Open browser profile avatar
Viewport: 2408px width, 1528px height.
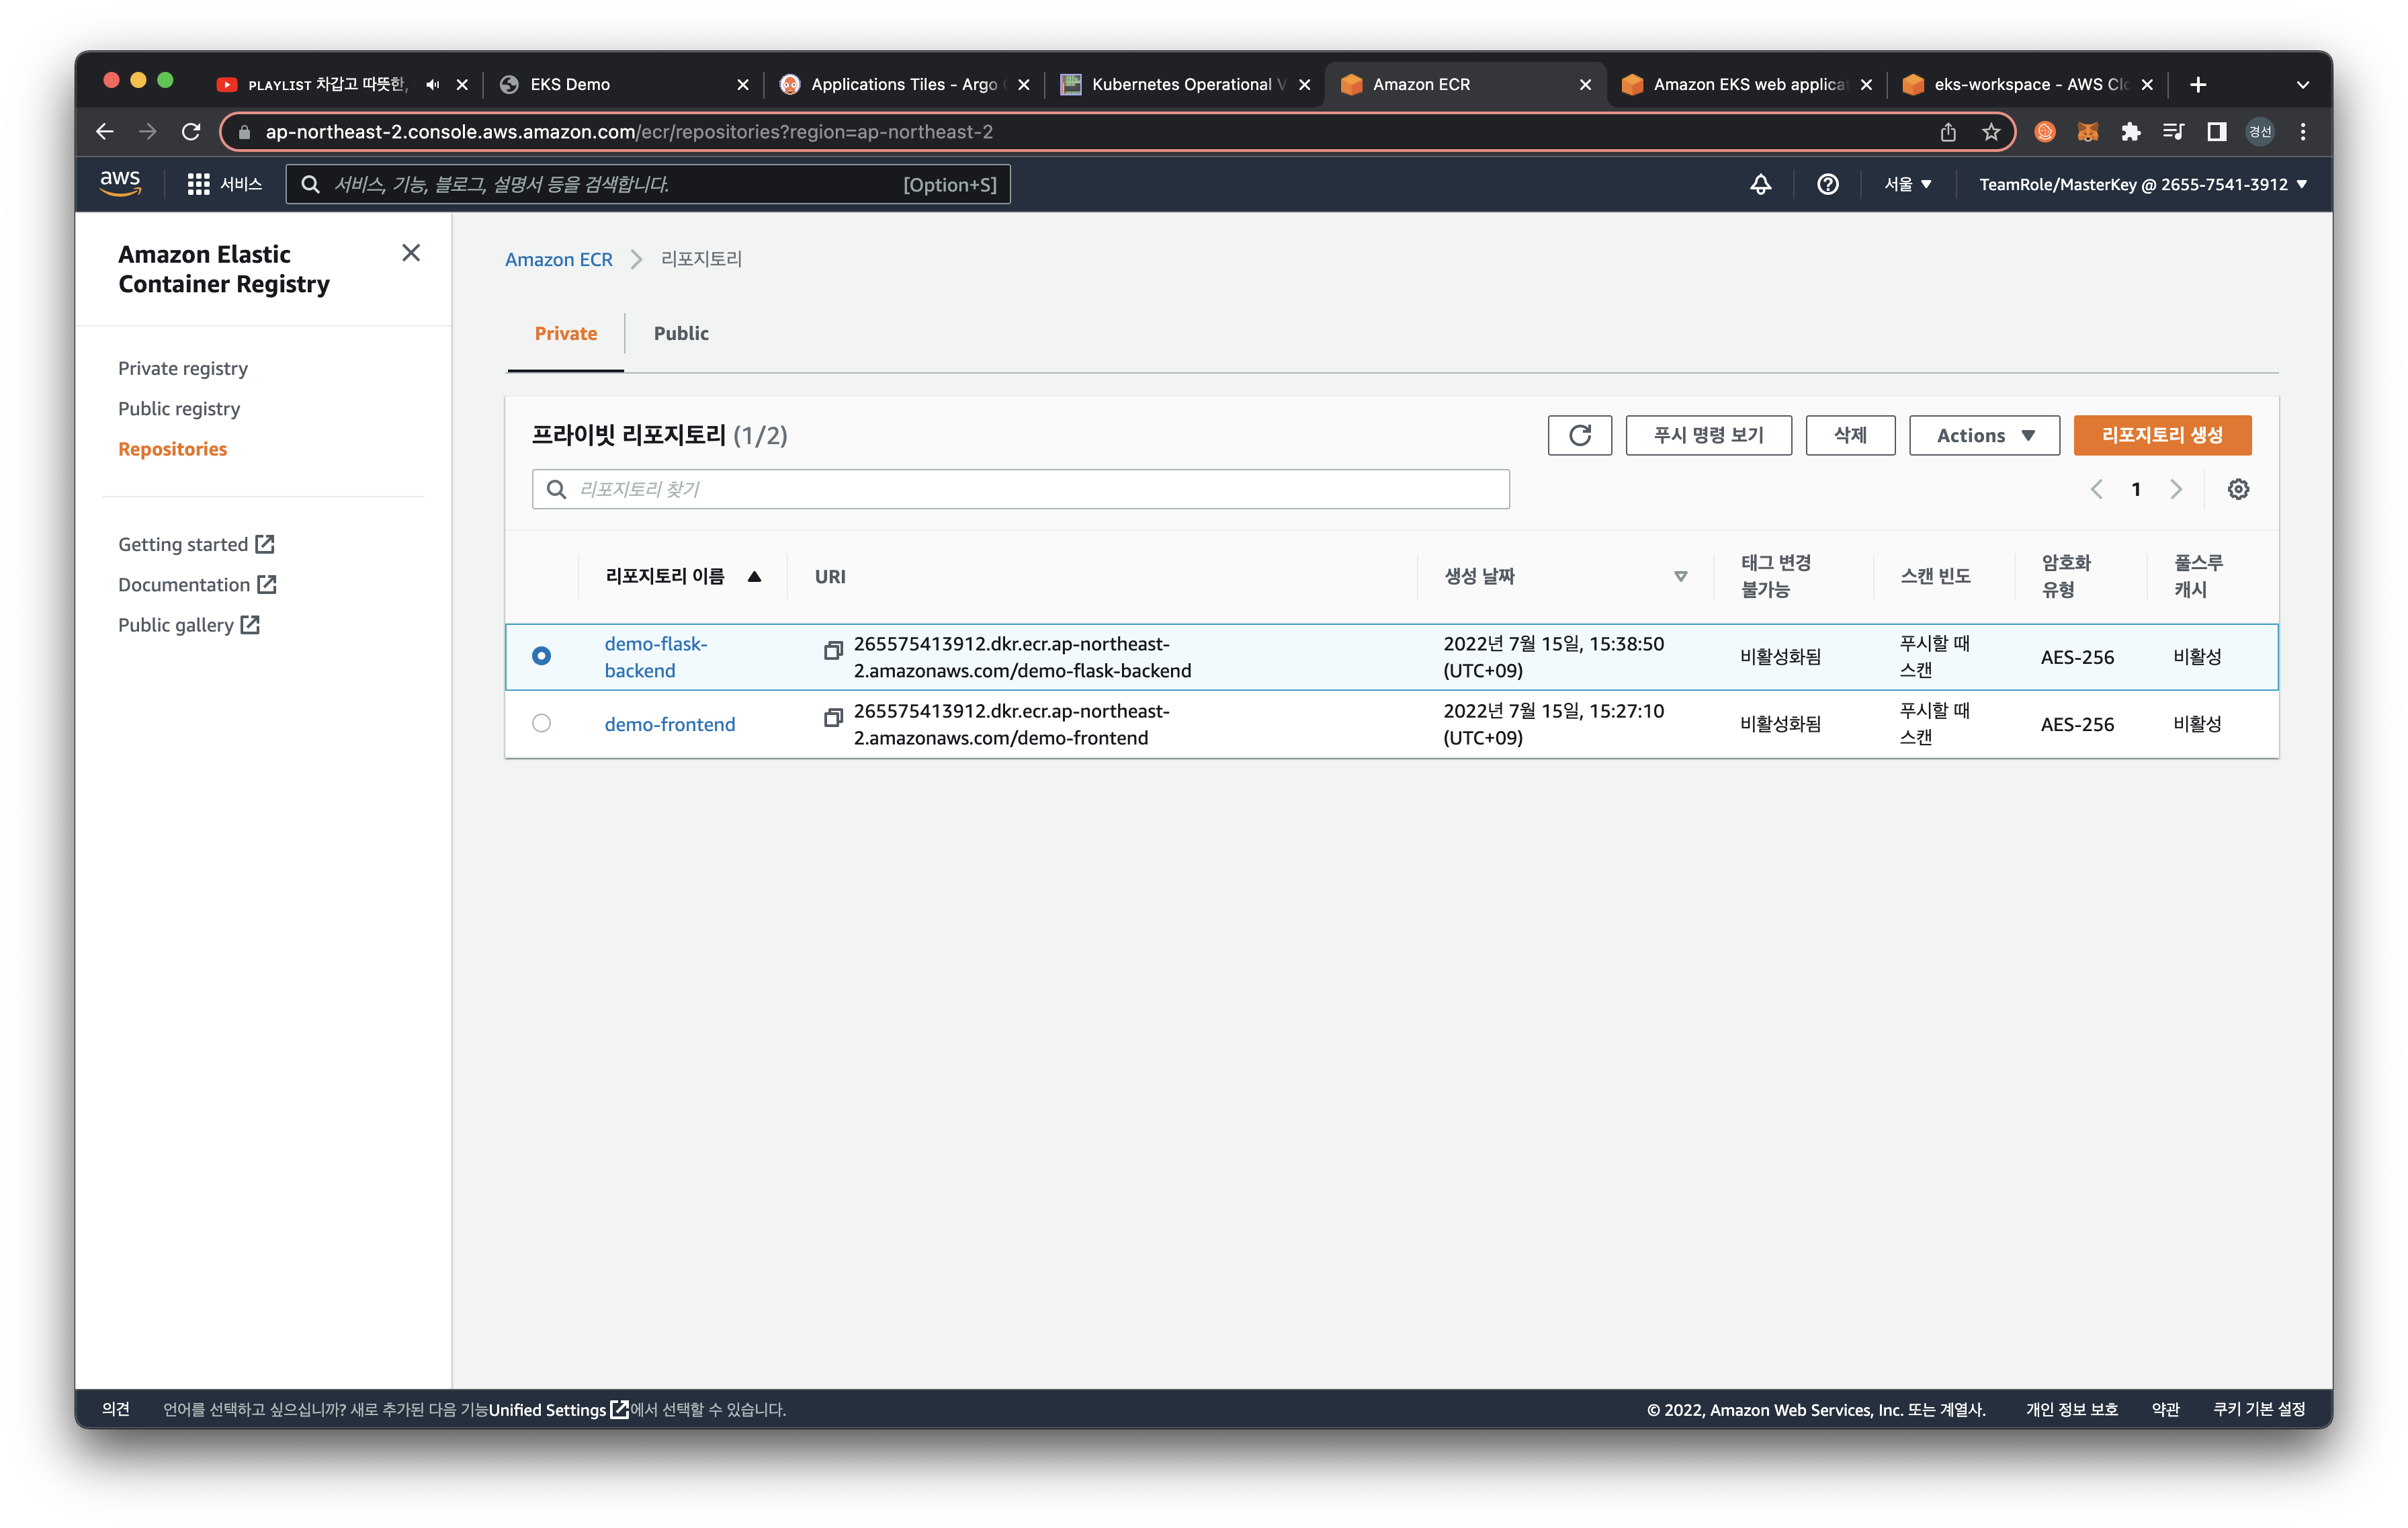2260,132
